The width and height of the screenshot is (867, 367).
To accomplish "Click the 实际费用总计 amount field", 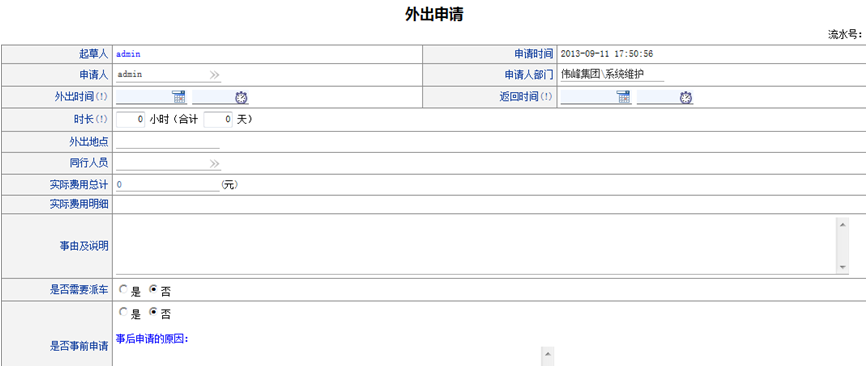I will coord(168,185).
